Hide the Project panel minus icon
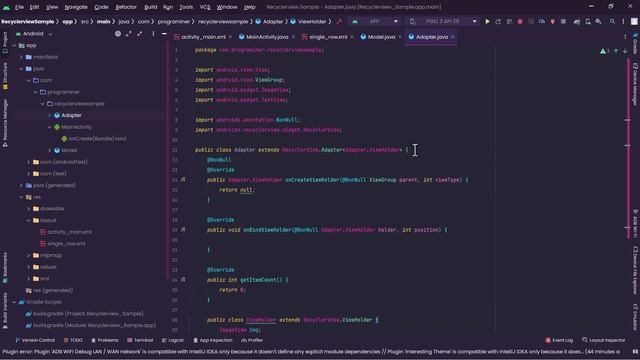Viewport: 640px width, 360px height. pyautogui.click(x=164, y=34)
